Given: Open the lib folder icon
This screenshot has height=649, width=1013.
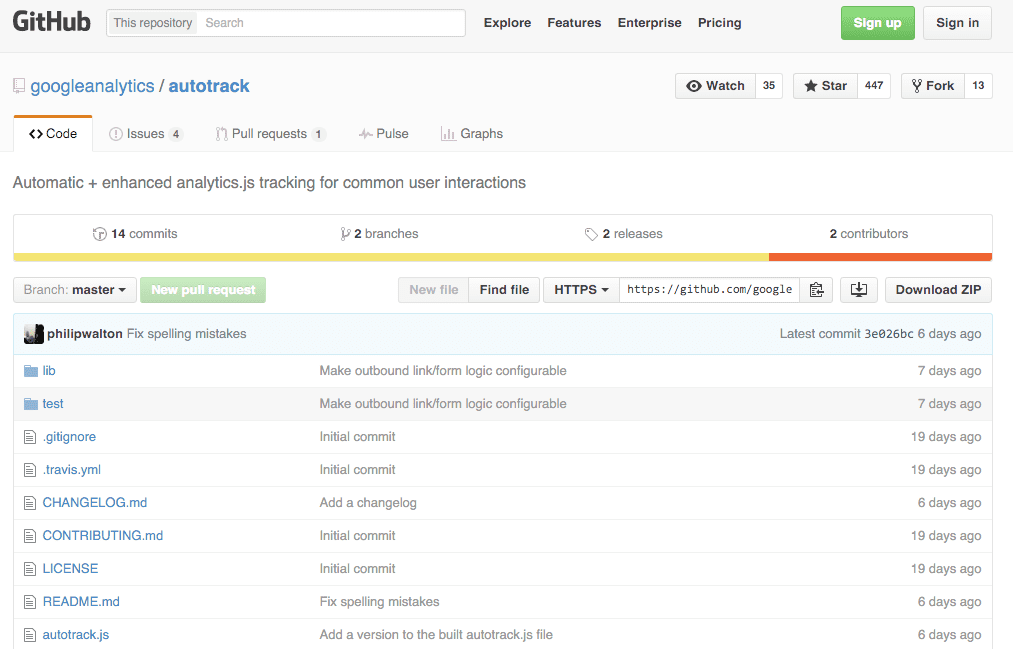Looking at the screenshot, I should (30, 370).
